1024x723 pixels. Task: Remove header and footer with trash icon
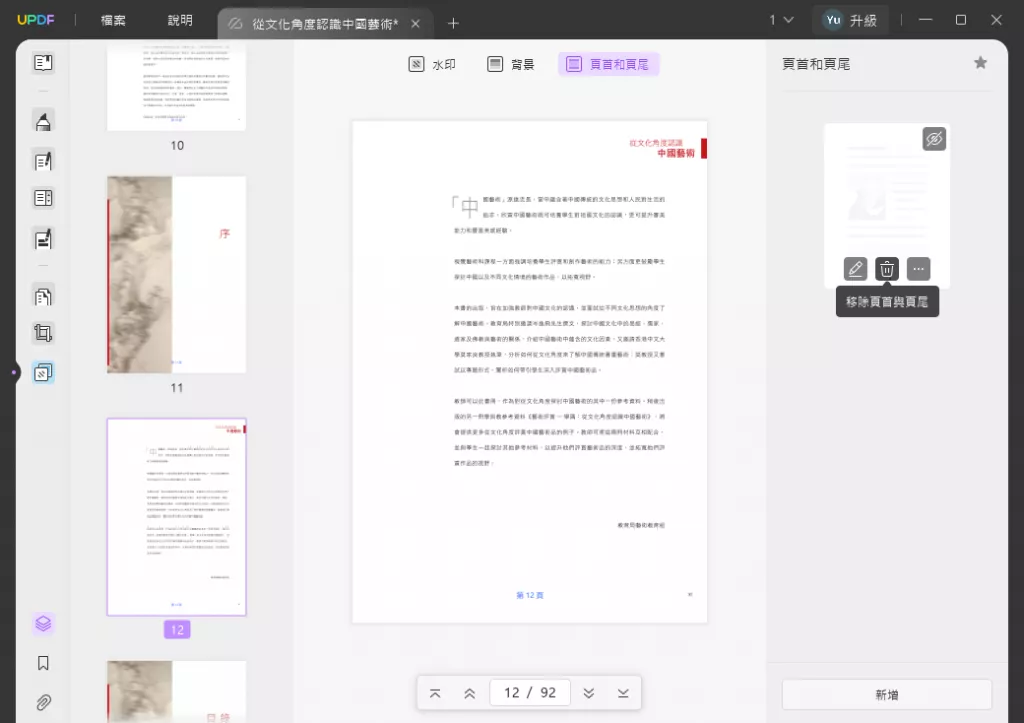click(x=887, y=269)
